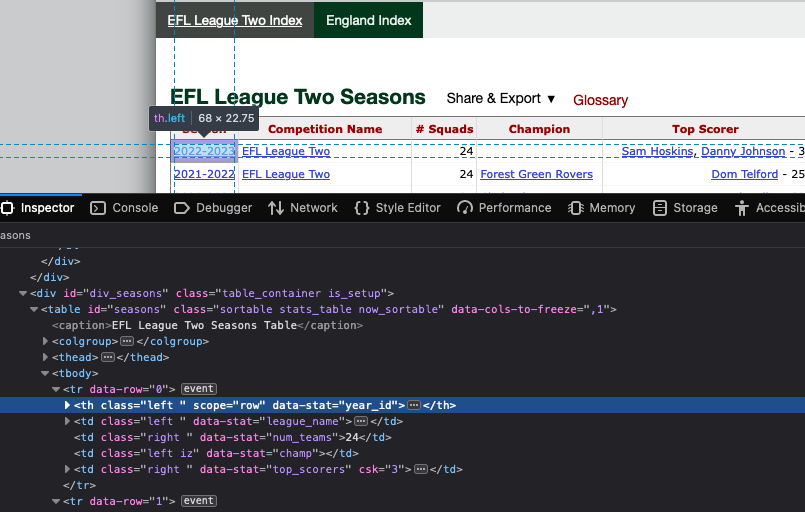Click the EFL League Two Index tab
This screenshot has height=512, width=805.
click(235, 20)
